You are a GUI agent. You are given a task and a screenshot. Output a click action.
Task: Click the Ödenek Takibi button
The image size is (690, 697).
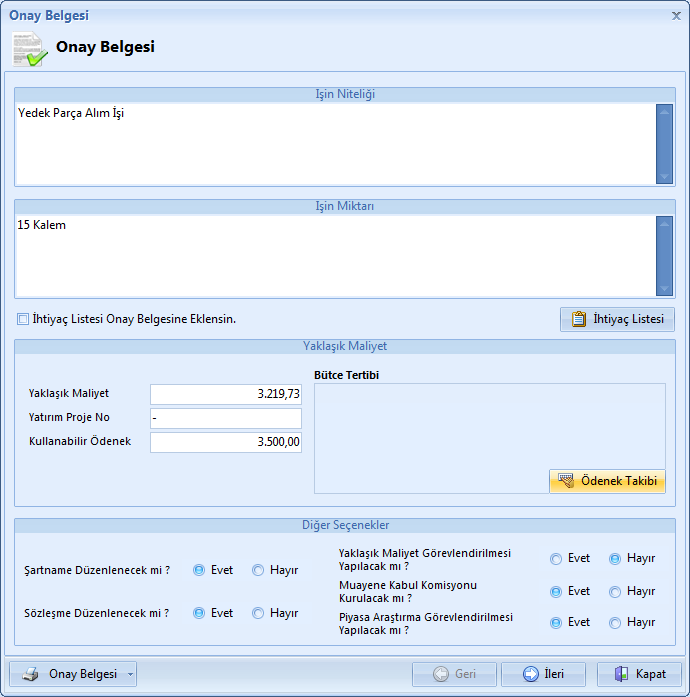pos(607,481)
